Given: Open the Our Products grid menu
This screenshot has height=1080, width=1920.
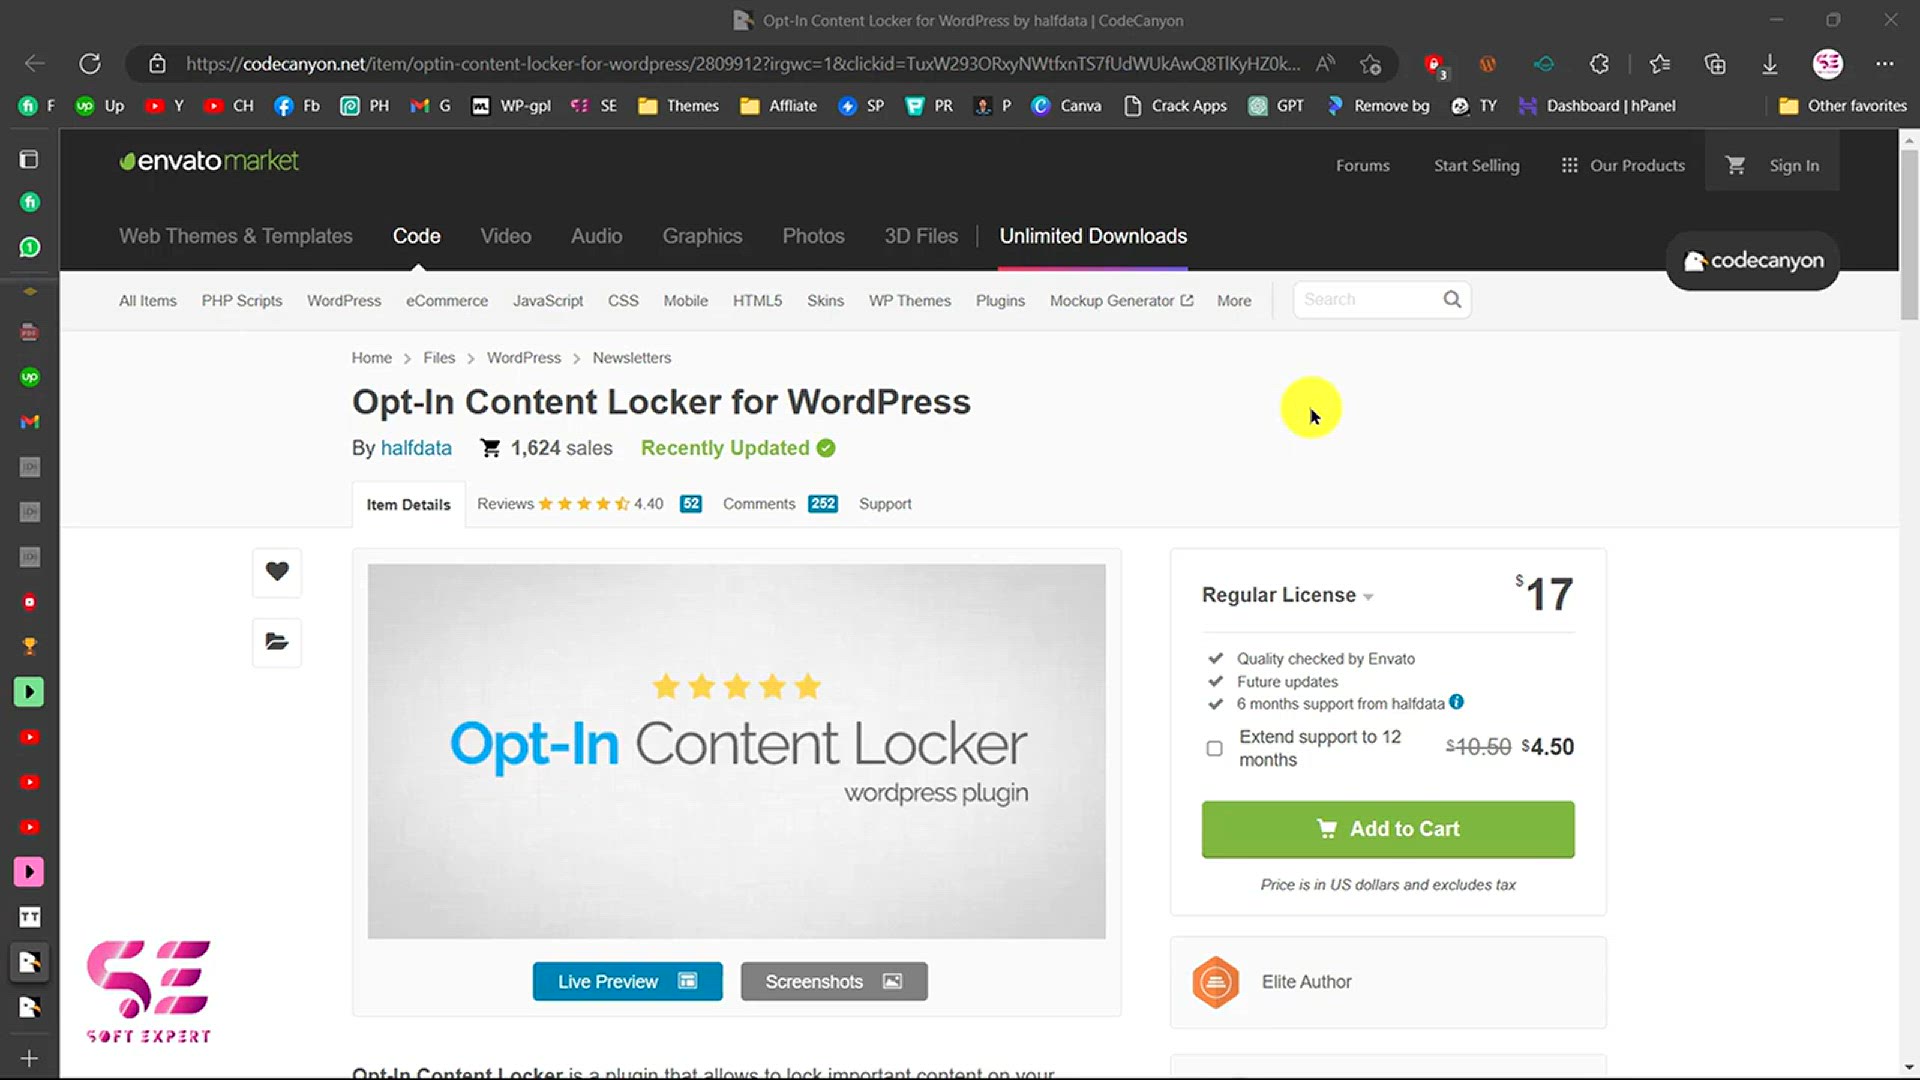Looking at the screenshot, I should [x=1623, y=165].
